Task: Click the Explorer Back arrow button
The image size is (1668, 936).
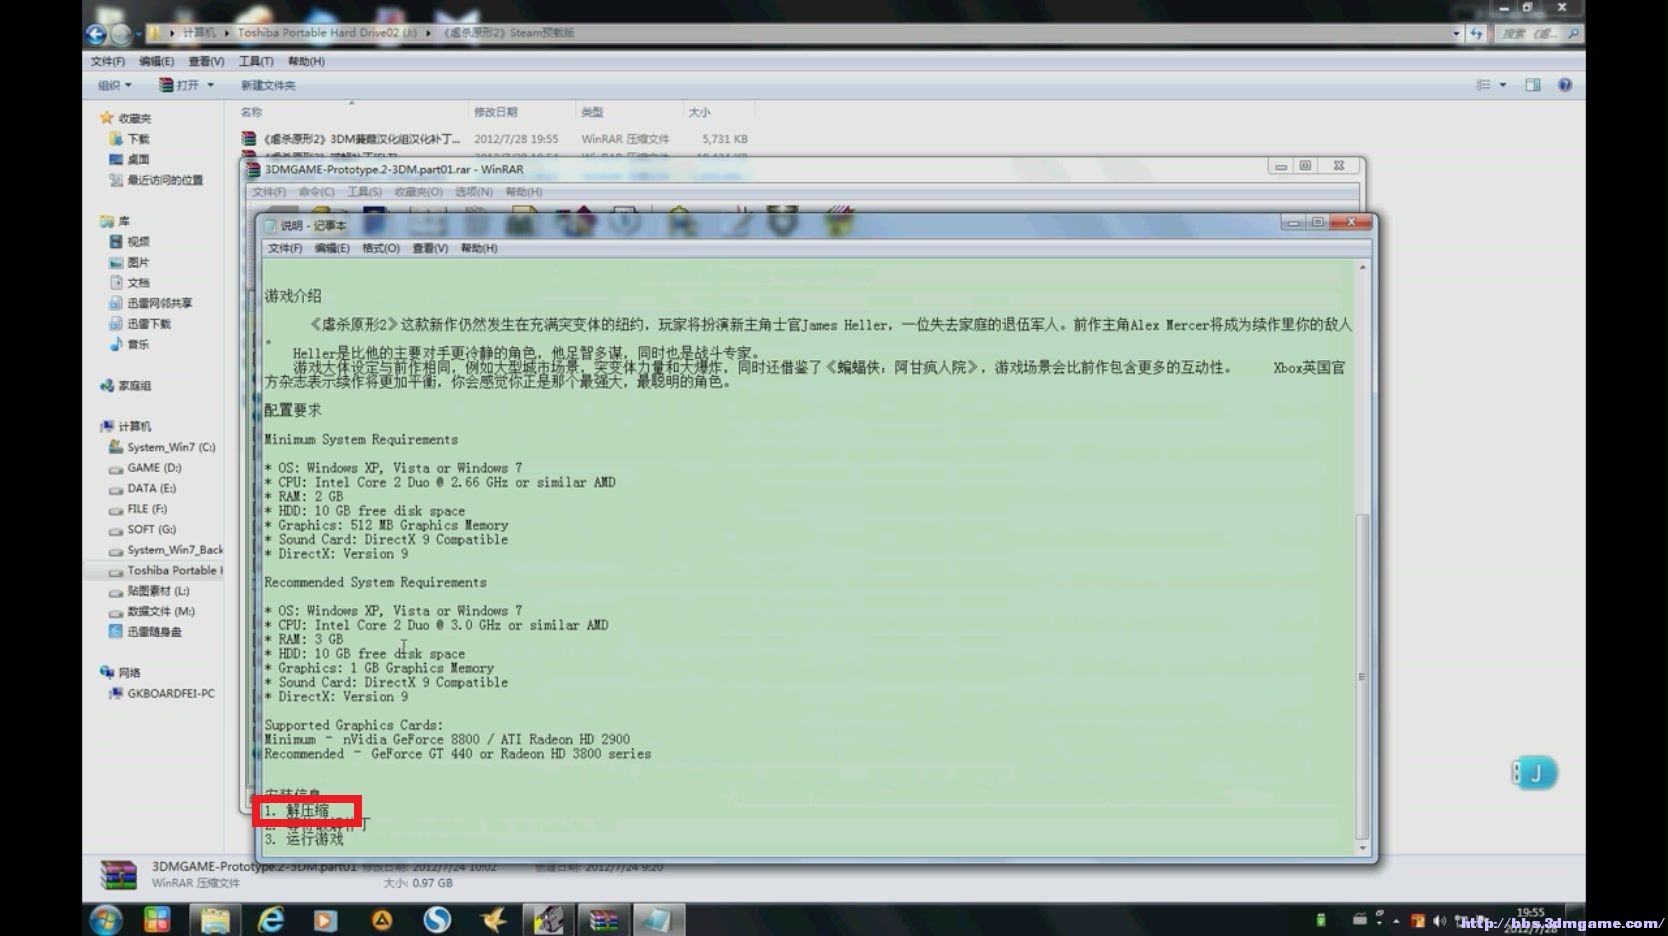Action: (96, 34)
